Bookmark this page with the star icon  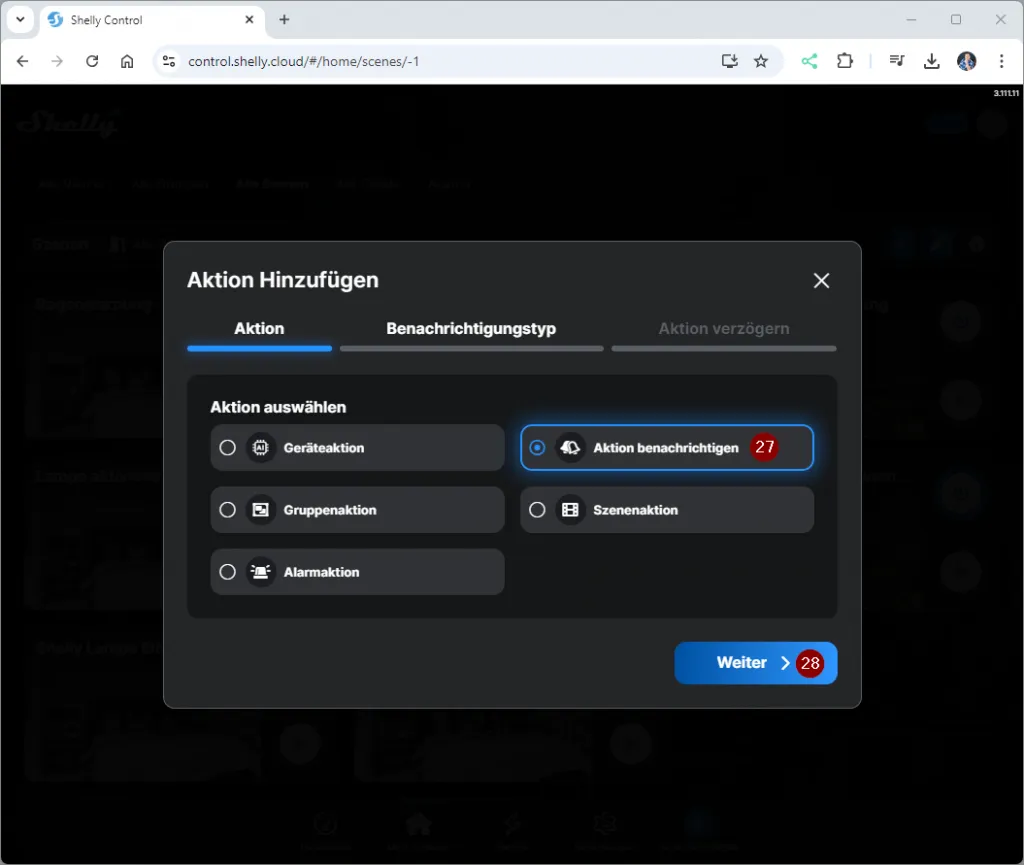click(x=761, y=61)
